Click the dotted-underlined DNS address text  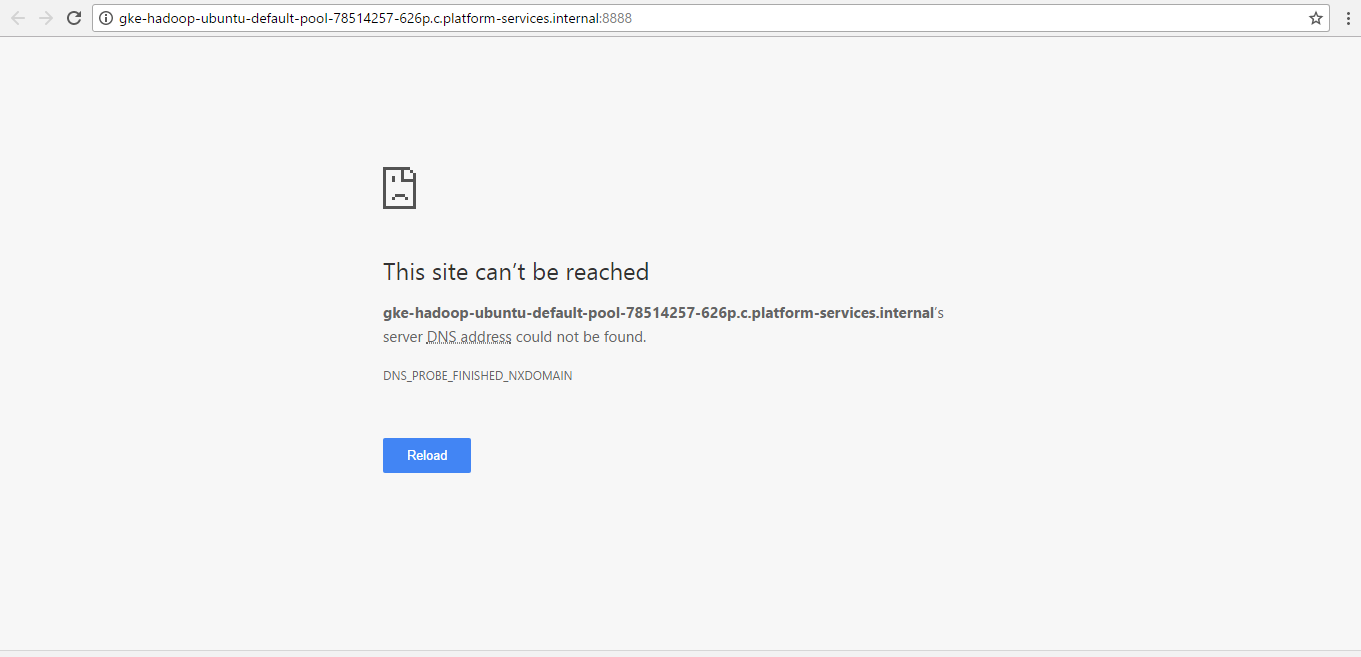[469, 336]
